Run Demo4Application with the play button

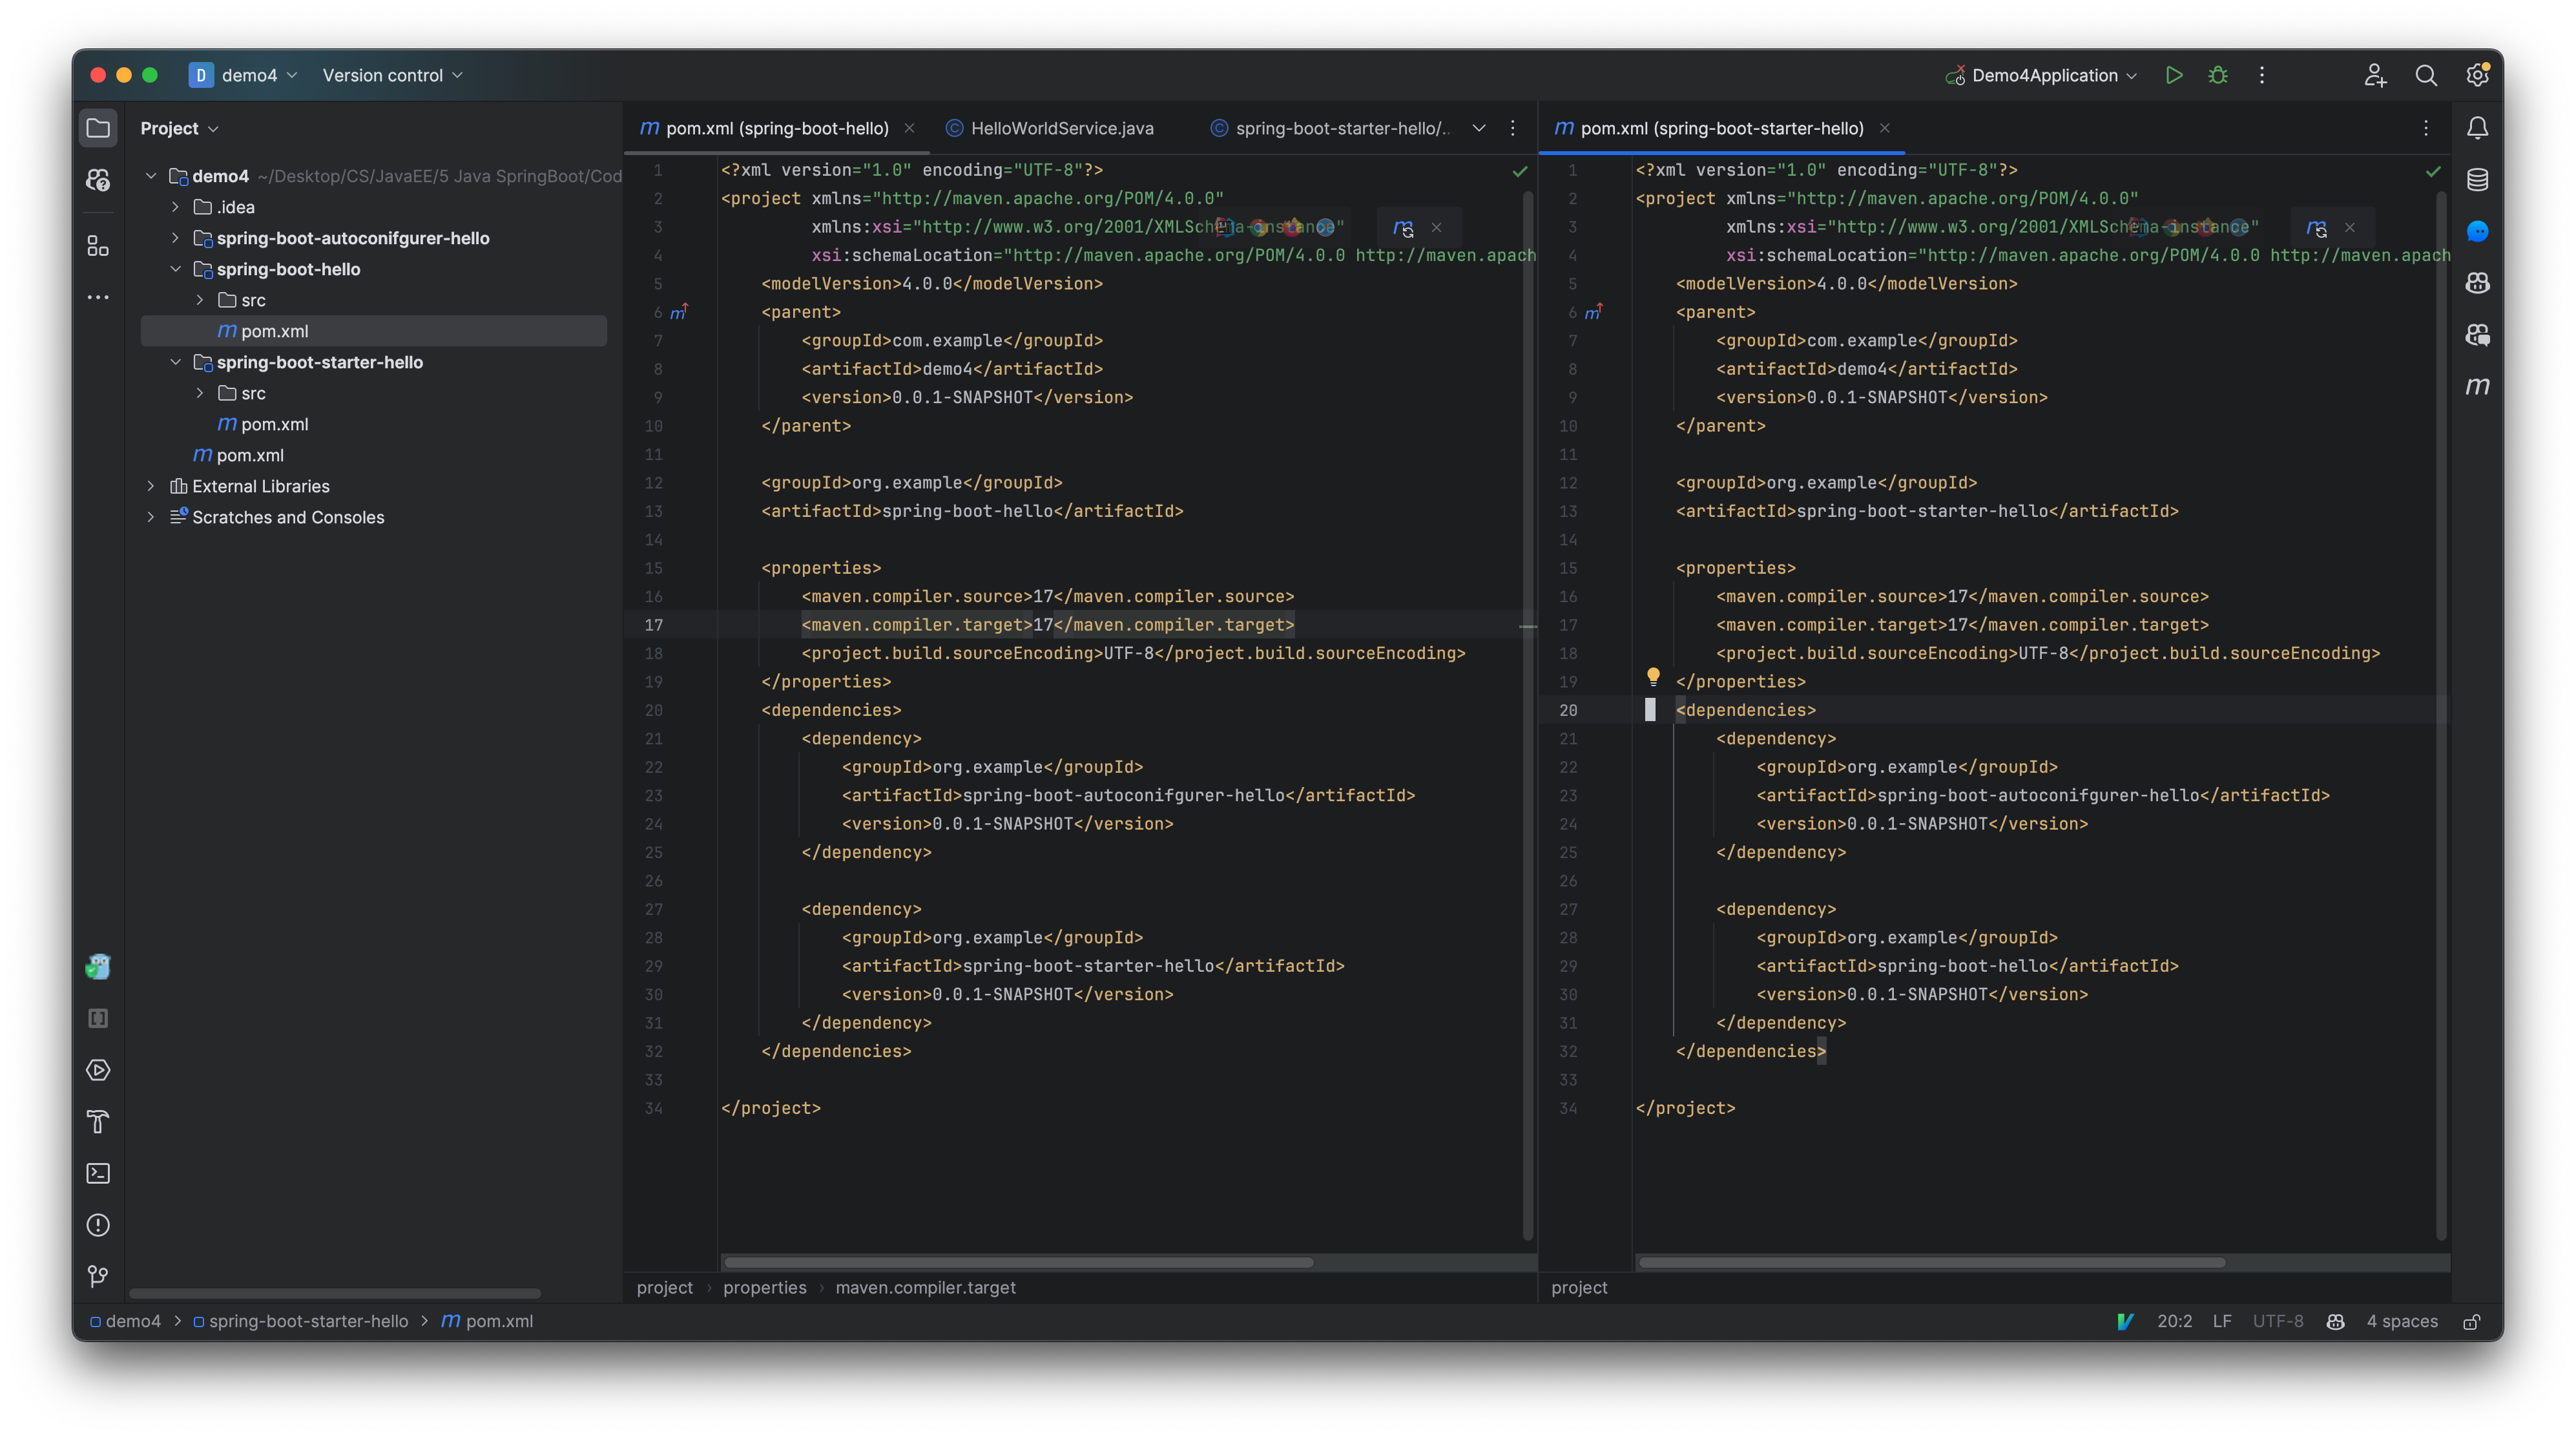coord(2174,75)
